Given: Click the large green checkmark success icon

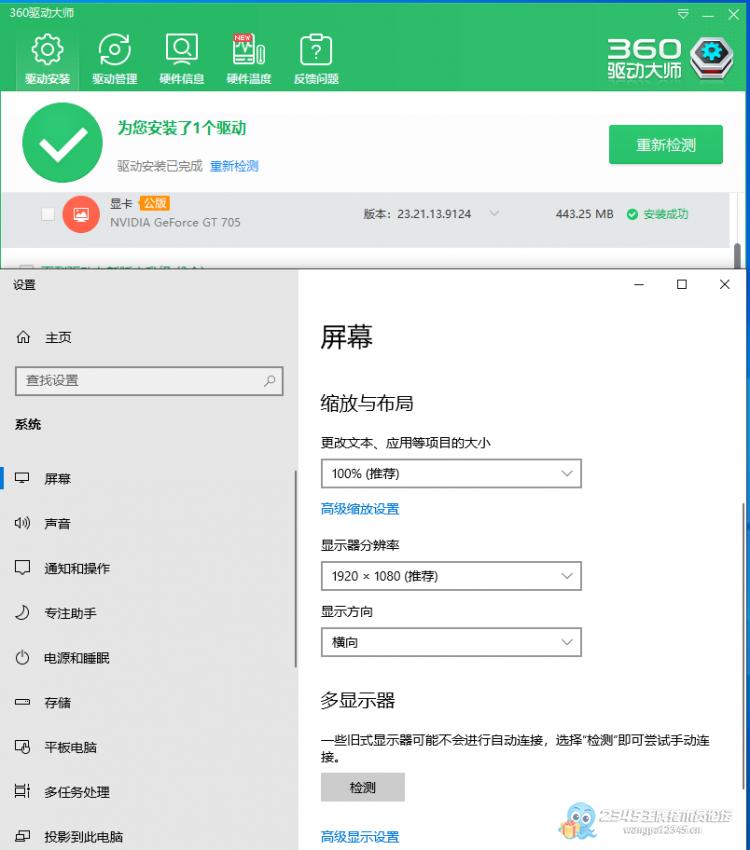Looking at the screenshot, I should pyautogui.click(x=62, y=143).
